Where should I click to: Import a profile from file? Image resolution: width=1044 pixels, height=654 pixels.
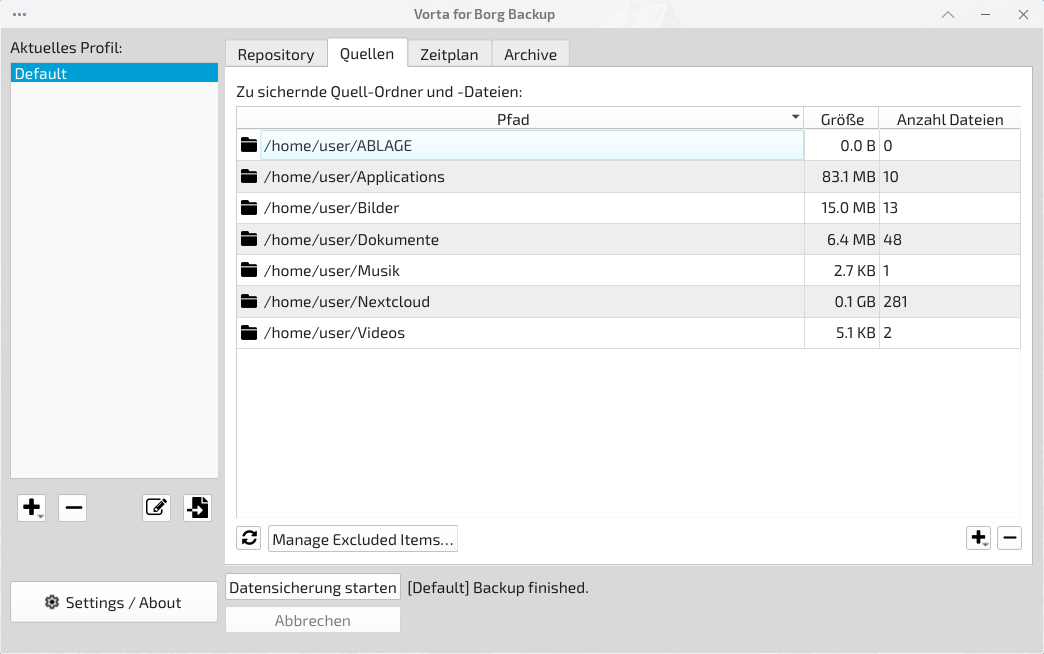(x=197, y=508)
